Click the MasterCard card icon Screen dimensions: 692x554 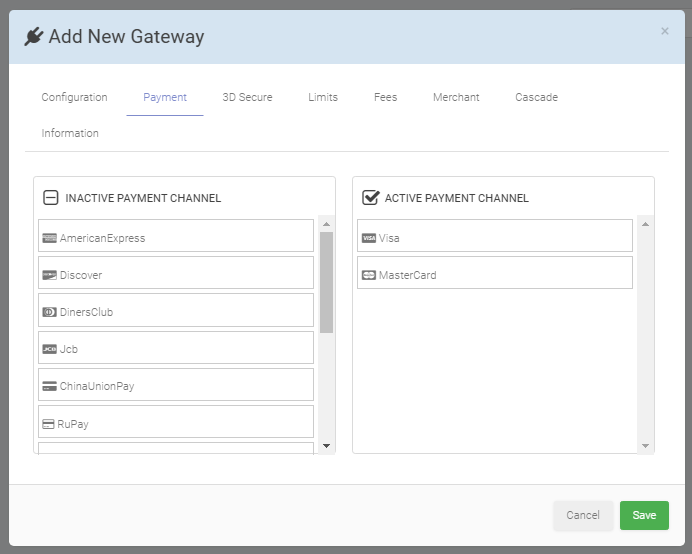click(369, 275)
